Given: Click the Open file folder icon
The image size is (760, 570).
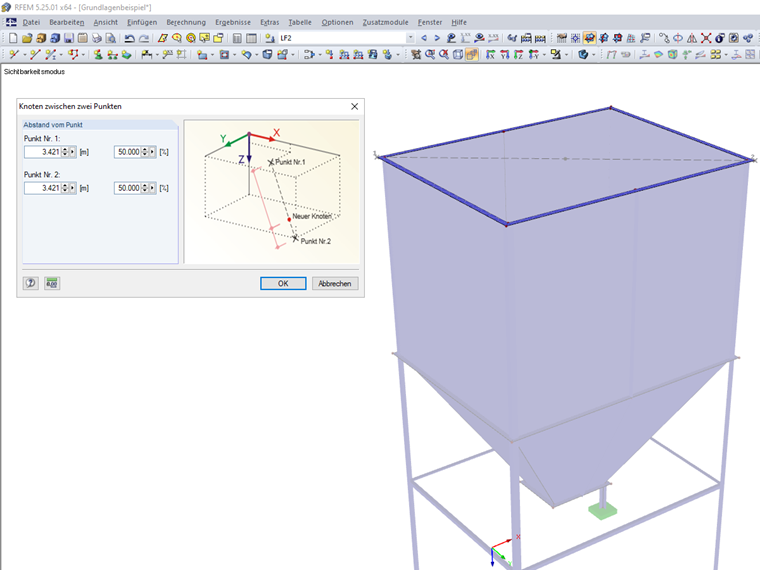Looking at the screenshot, I should tap(27, 38).
